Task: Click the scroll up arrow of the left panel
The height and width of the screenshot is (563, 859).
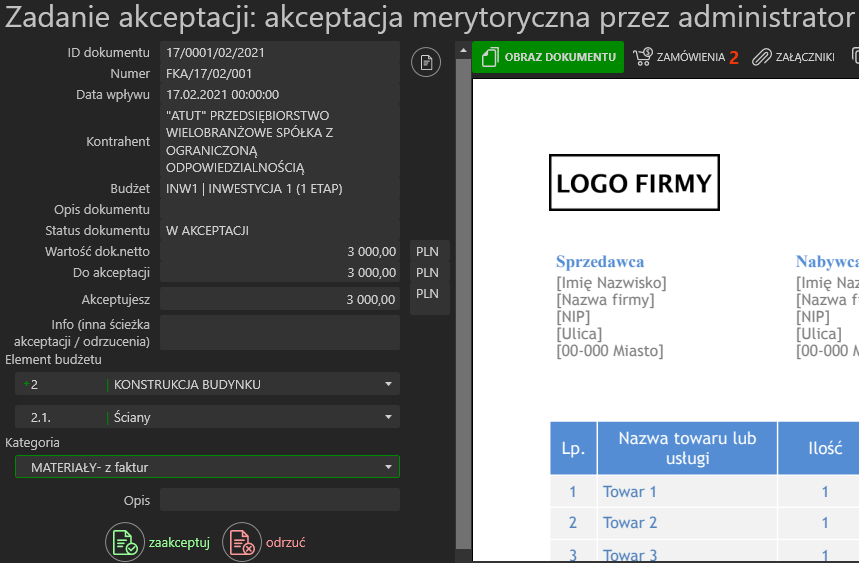Action: click(x=463, y=50)
